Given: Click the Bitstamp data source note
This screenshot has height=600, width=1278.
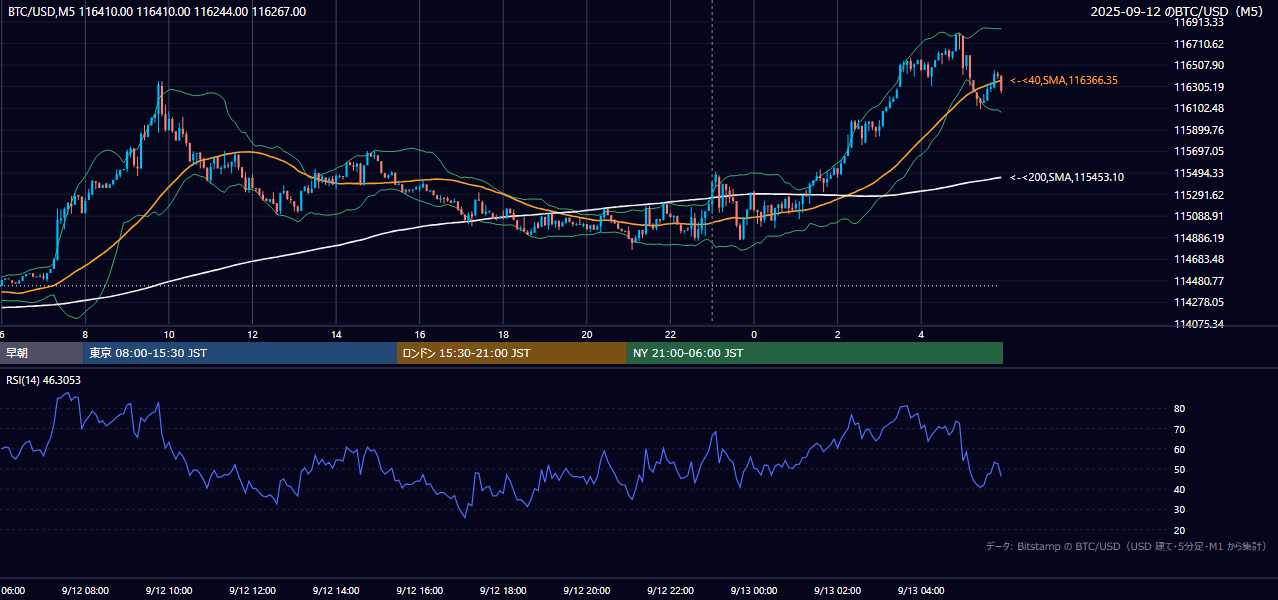Looking at the screenshot, I should pos(1126,546).
